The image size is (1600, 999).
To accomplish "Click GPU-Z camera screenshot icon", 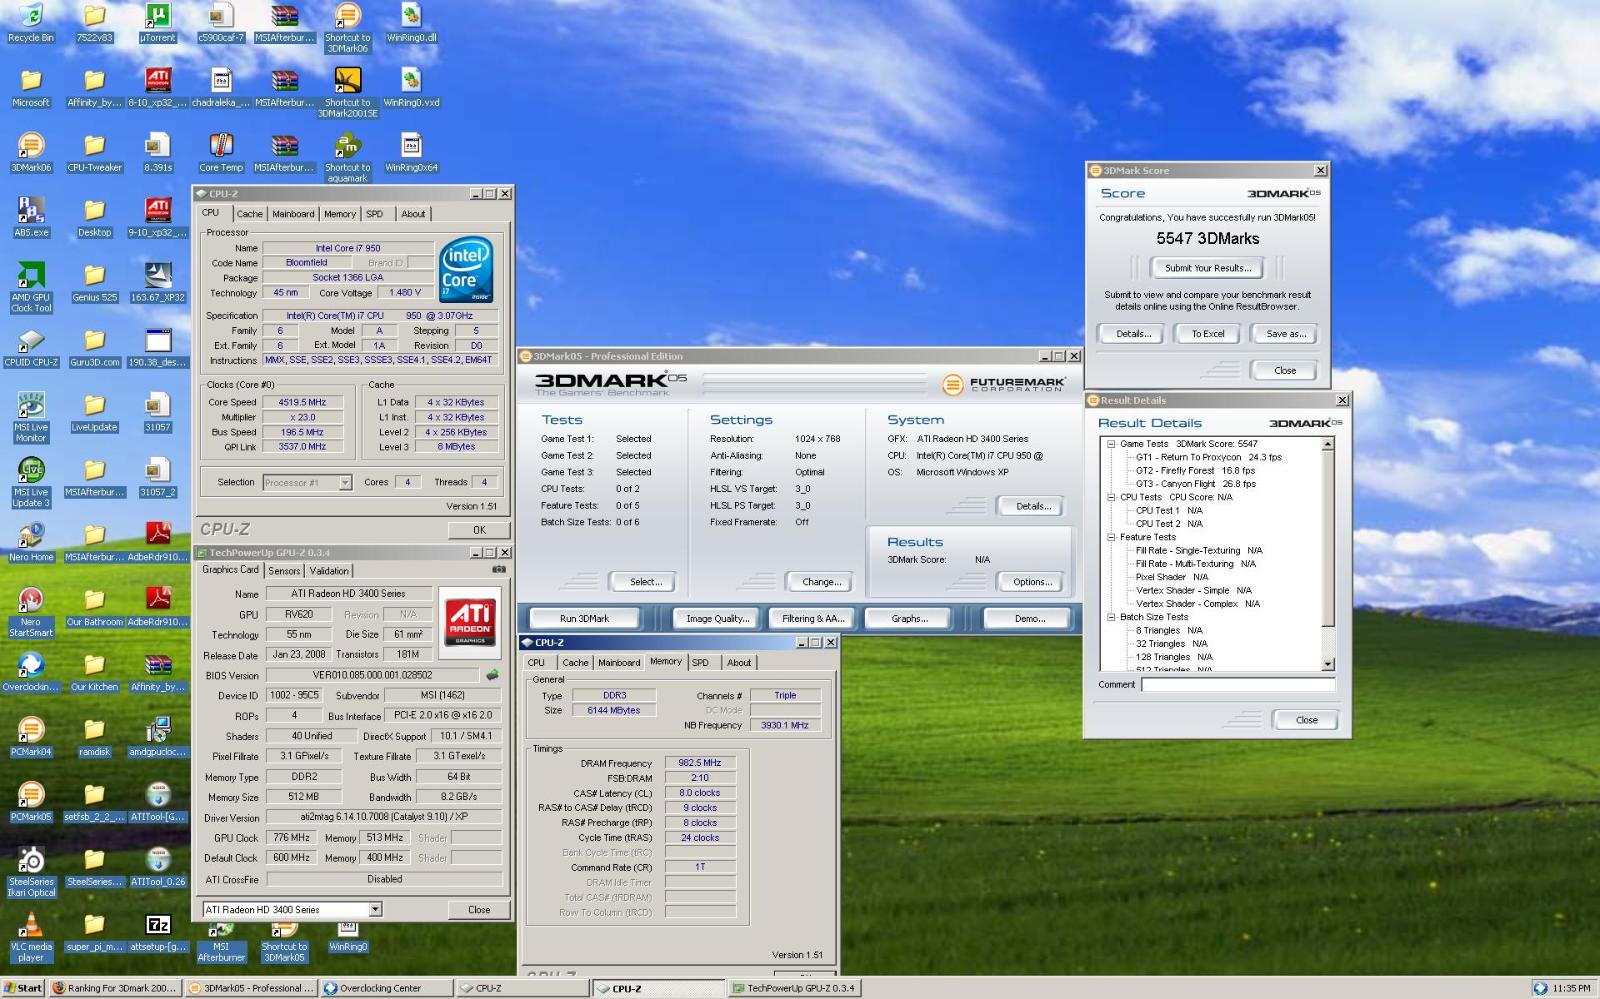I will pyautogui.click(x=499, y=570).
